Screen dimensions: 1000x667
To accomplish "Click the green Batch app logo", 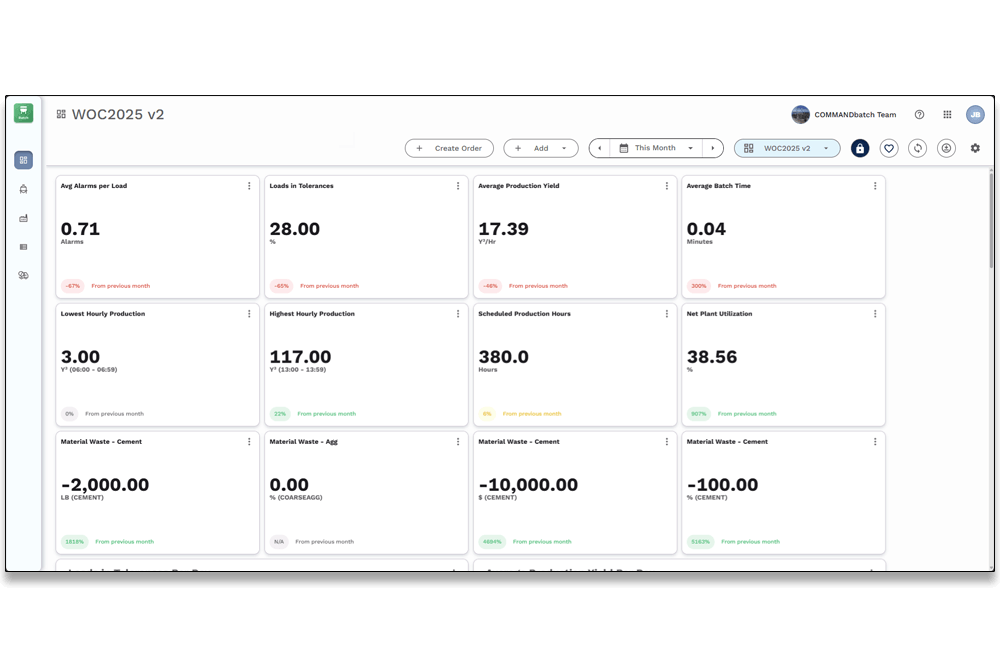I will tap(24, 113).
